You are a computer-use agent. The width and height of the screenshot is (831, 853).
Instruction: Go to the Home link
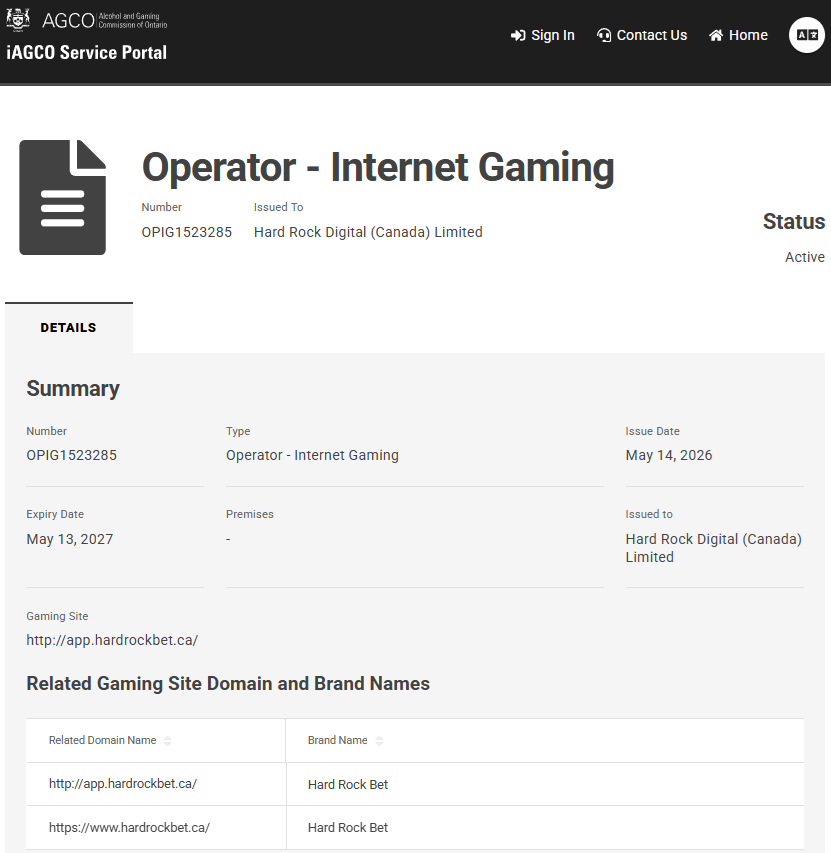pyautogui.click(x=738, y=35)
